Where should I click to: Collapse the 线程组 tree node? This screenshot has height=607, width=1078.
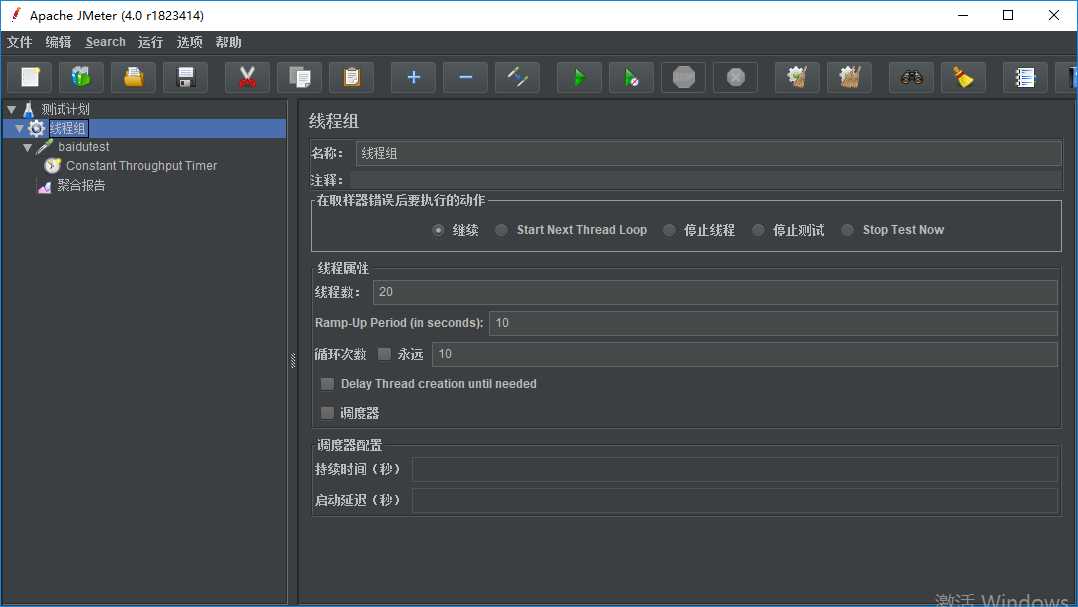pyautogui.click(x=19, y=129)
